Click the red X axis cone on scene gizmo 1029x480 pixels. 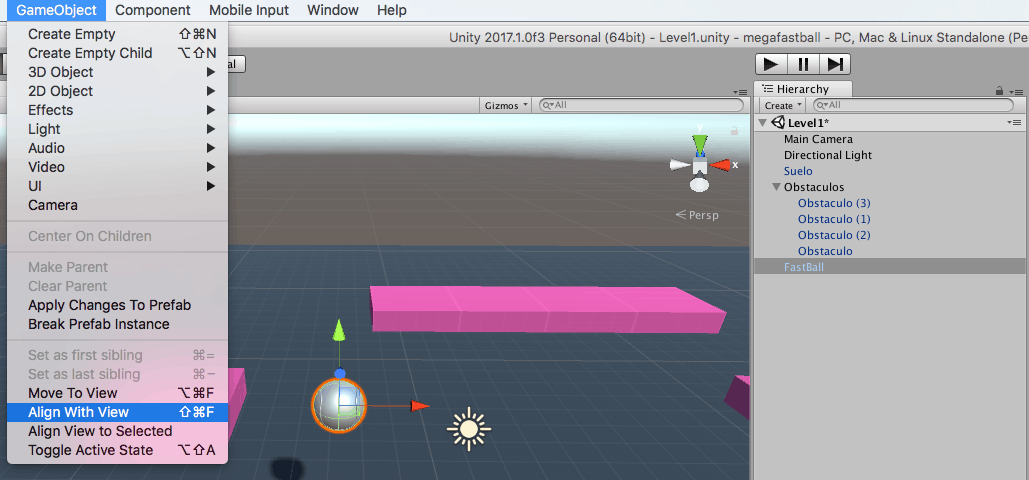pos(720,165)
